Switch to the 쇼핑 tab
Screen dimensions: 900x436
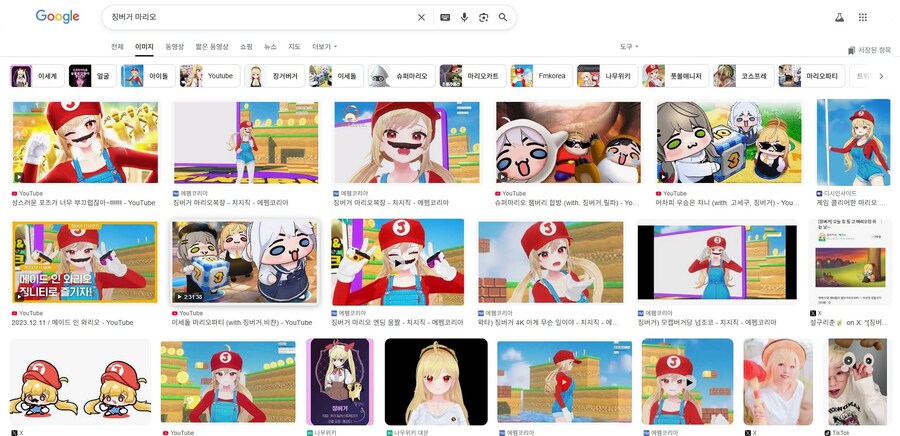246,46
